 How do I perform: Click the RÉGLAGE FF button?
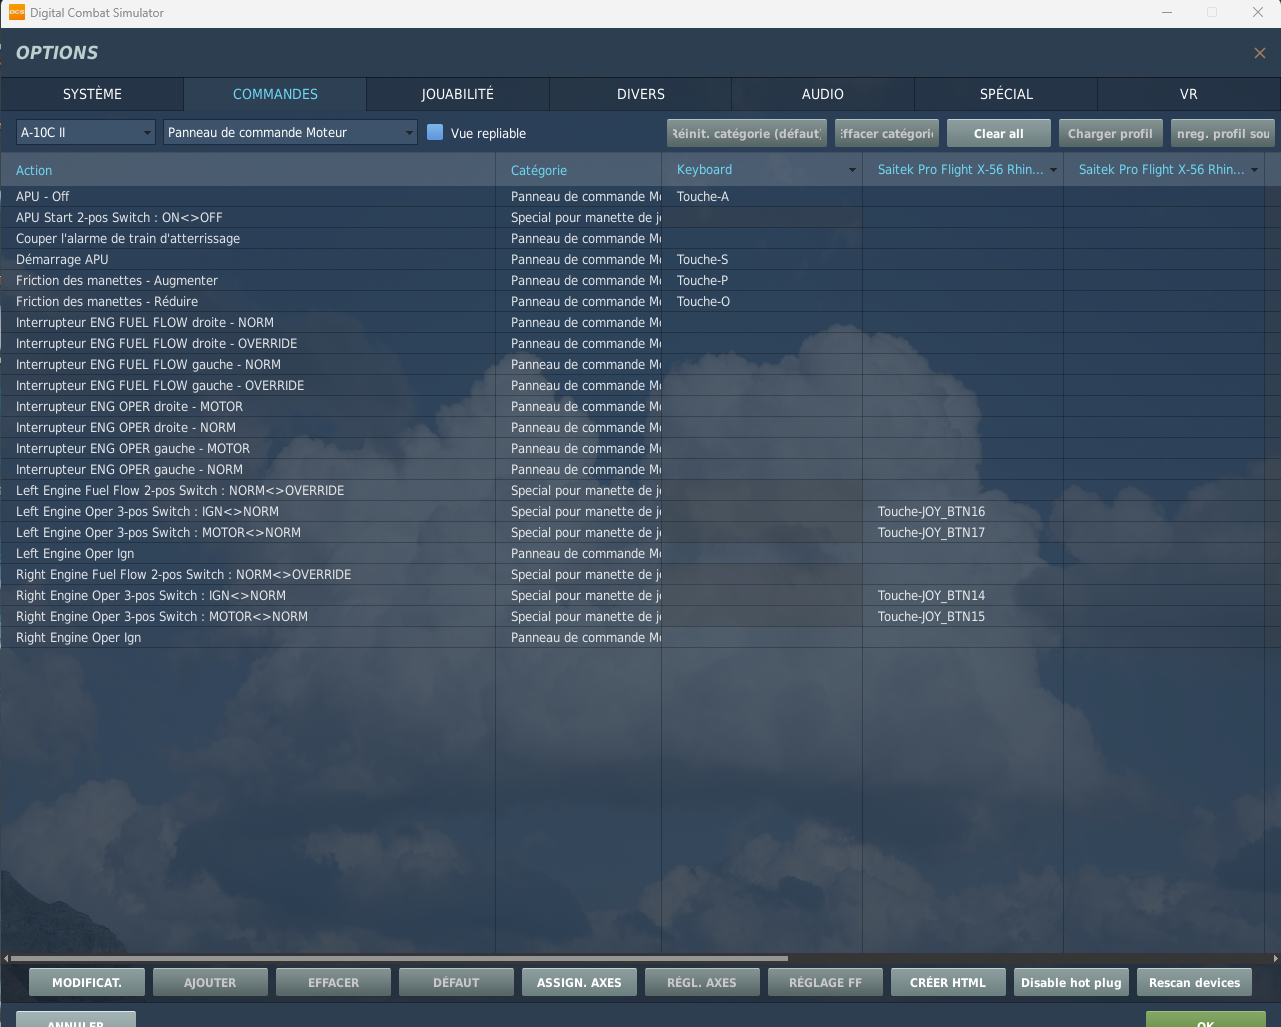pos(825,982)
